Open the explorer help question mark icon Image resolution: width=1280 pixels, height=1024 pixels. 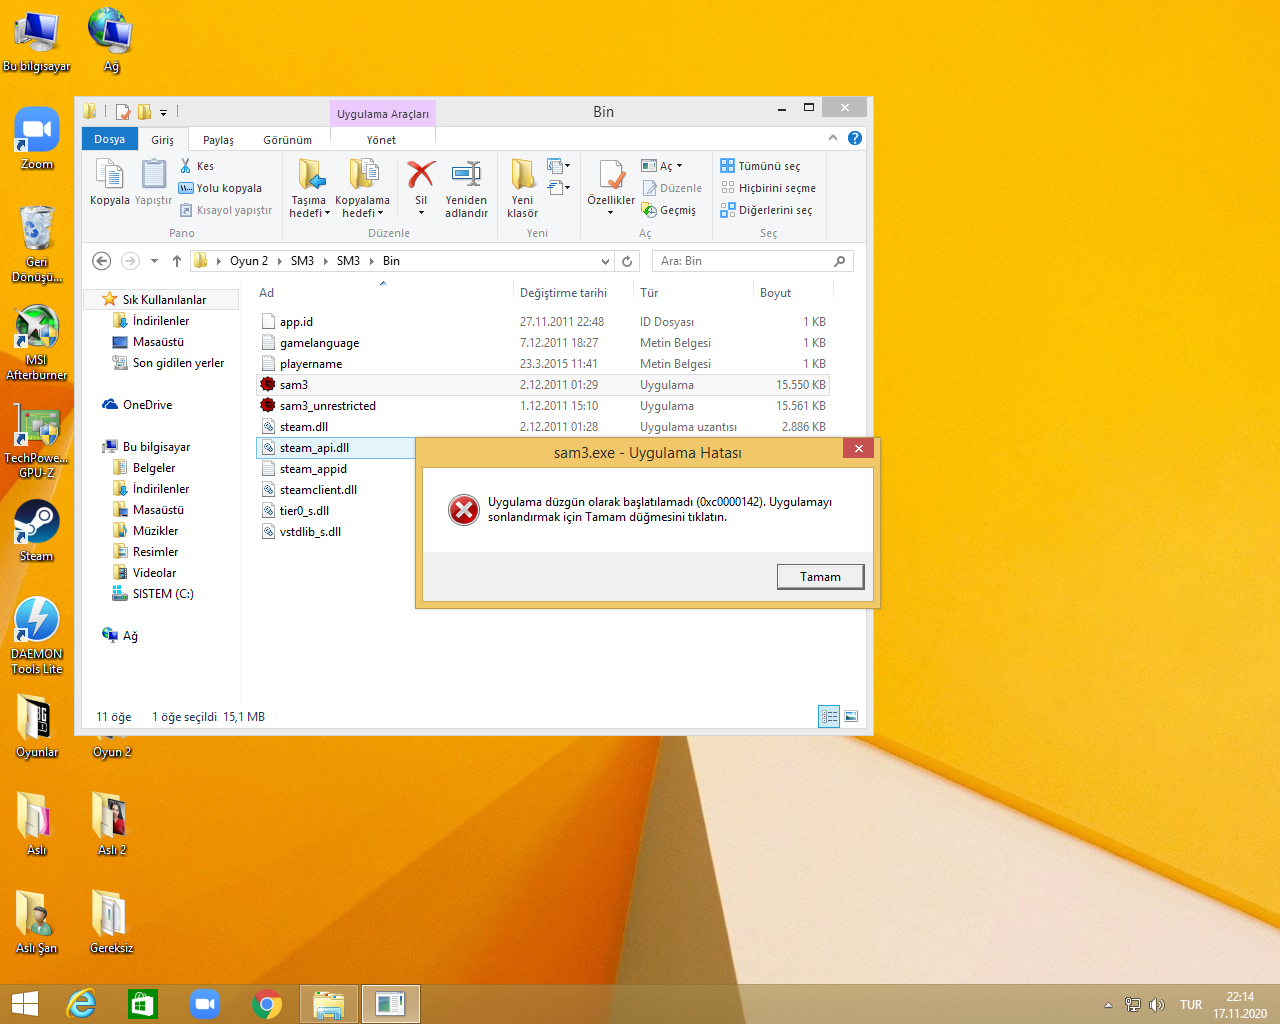pos(855,138)
